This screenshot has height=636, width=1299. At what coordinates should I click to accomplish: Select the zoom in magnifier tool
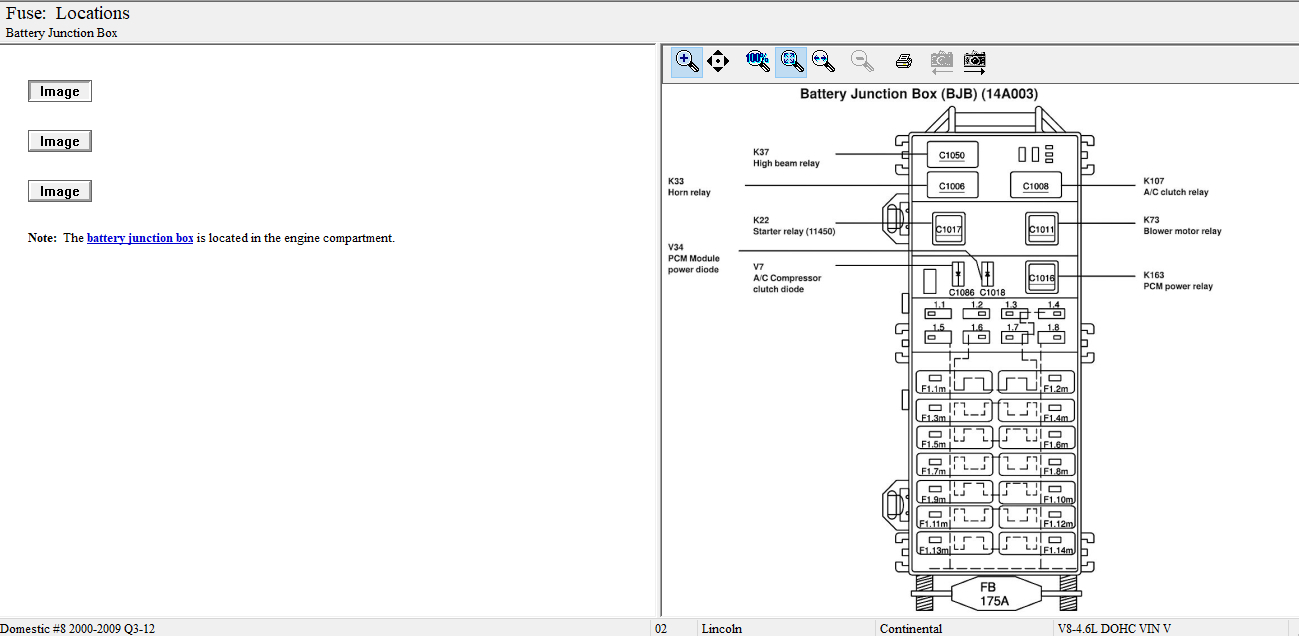[x=687, y=61]
